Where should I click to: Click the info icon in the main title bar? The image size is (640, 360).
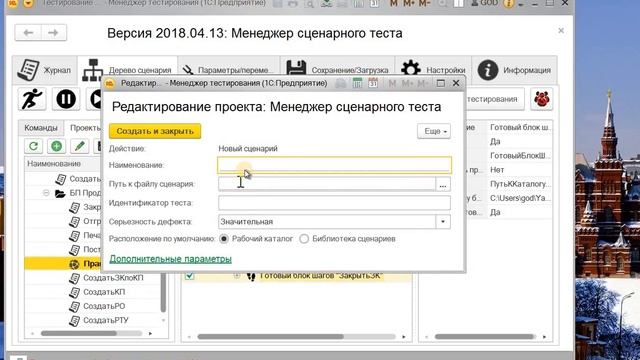point(509,4)
